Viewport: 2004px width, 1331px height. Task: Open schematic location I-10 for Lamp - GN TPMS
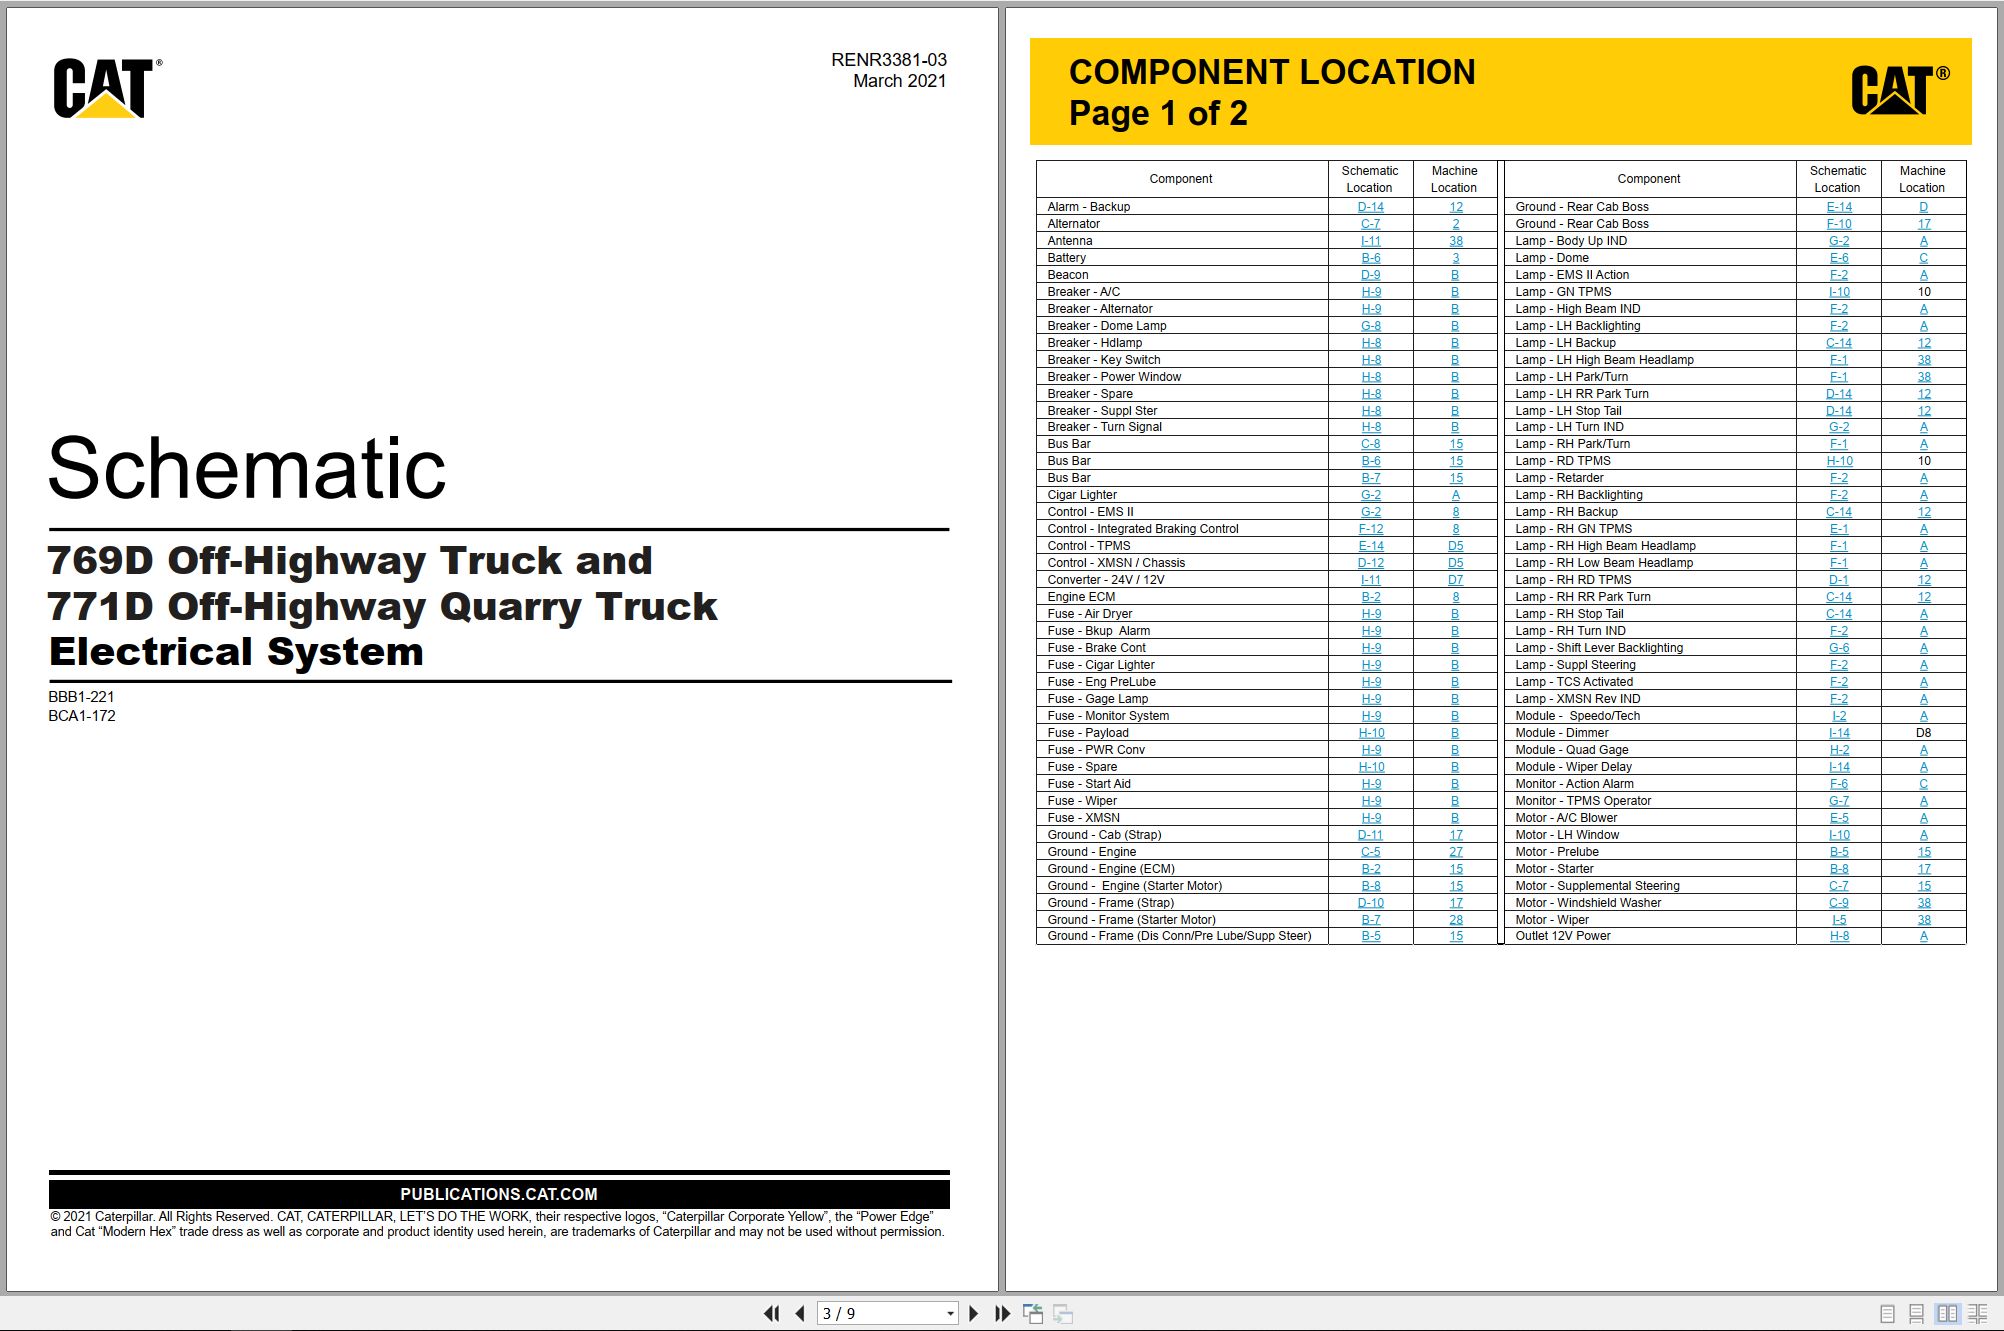[x=1839, y=292]
